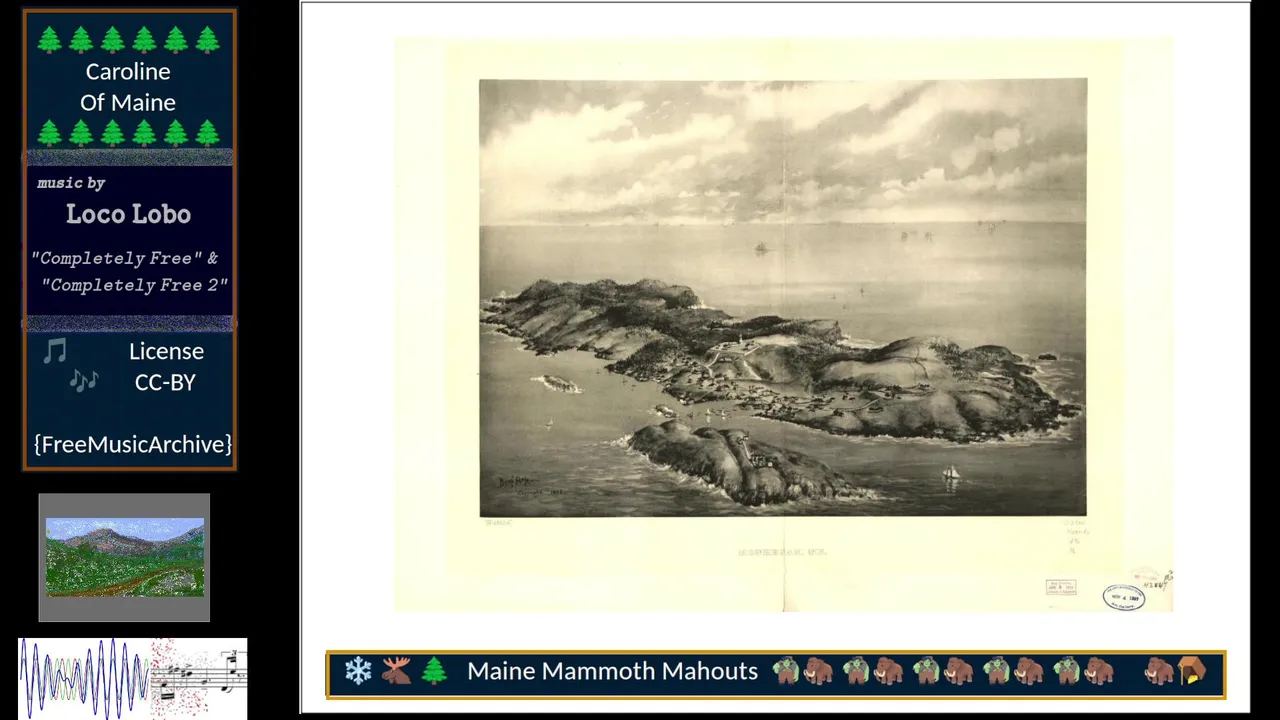The height and width of the screenshot is (720, 1280).
Task: Click the oval library stamp on the map
Action: coord(1124,597)
